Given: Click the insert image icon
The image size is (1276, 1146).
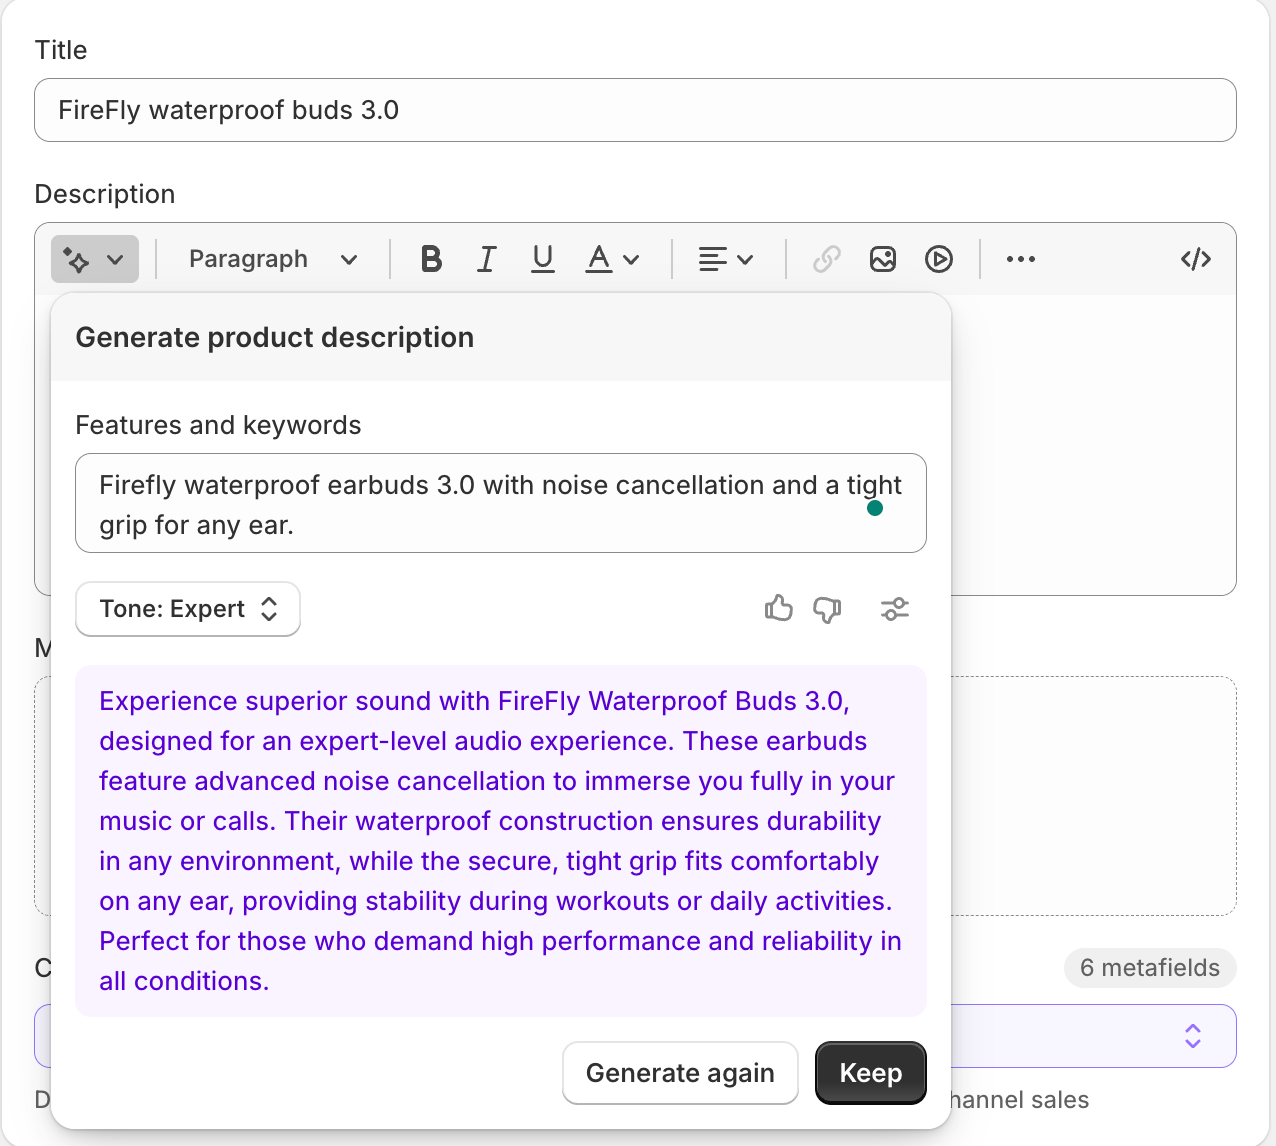Looking at the screenshot, I should pyautogui.click(x=883, y=259).
